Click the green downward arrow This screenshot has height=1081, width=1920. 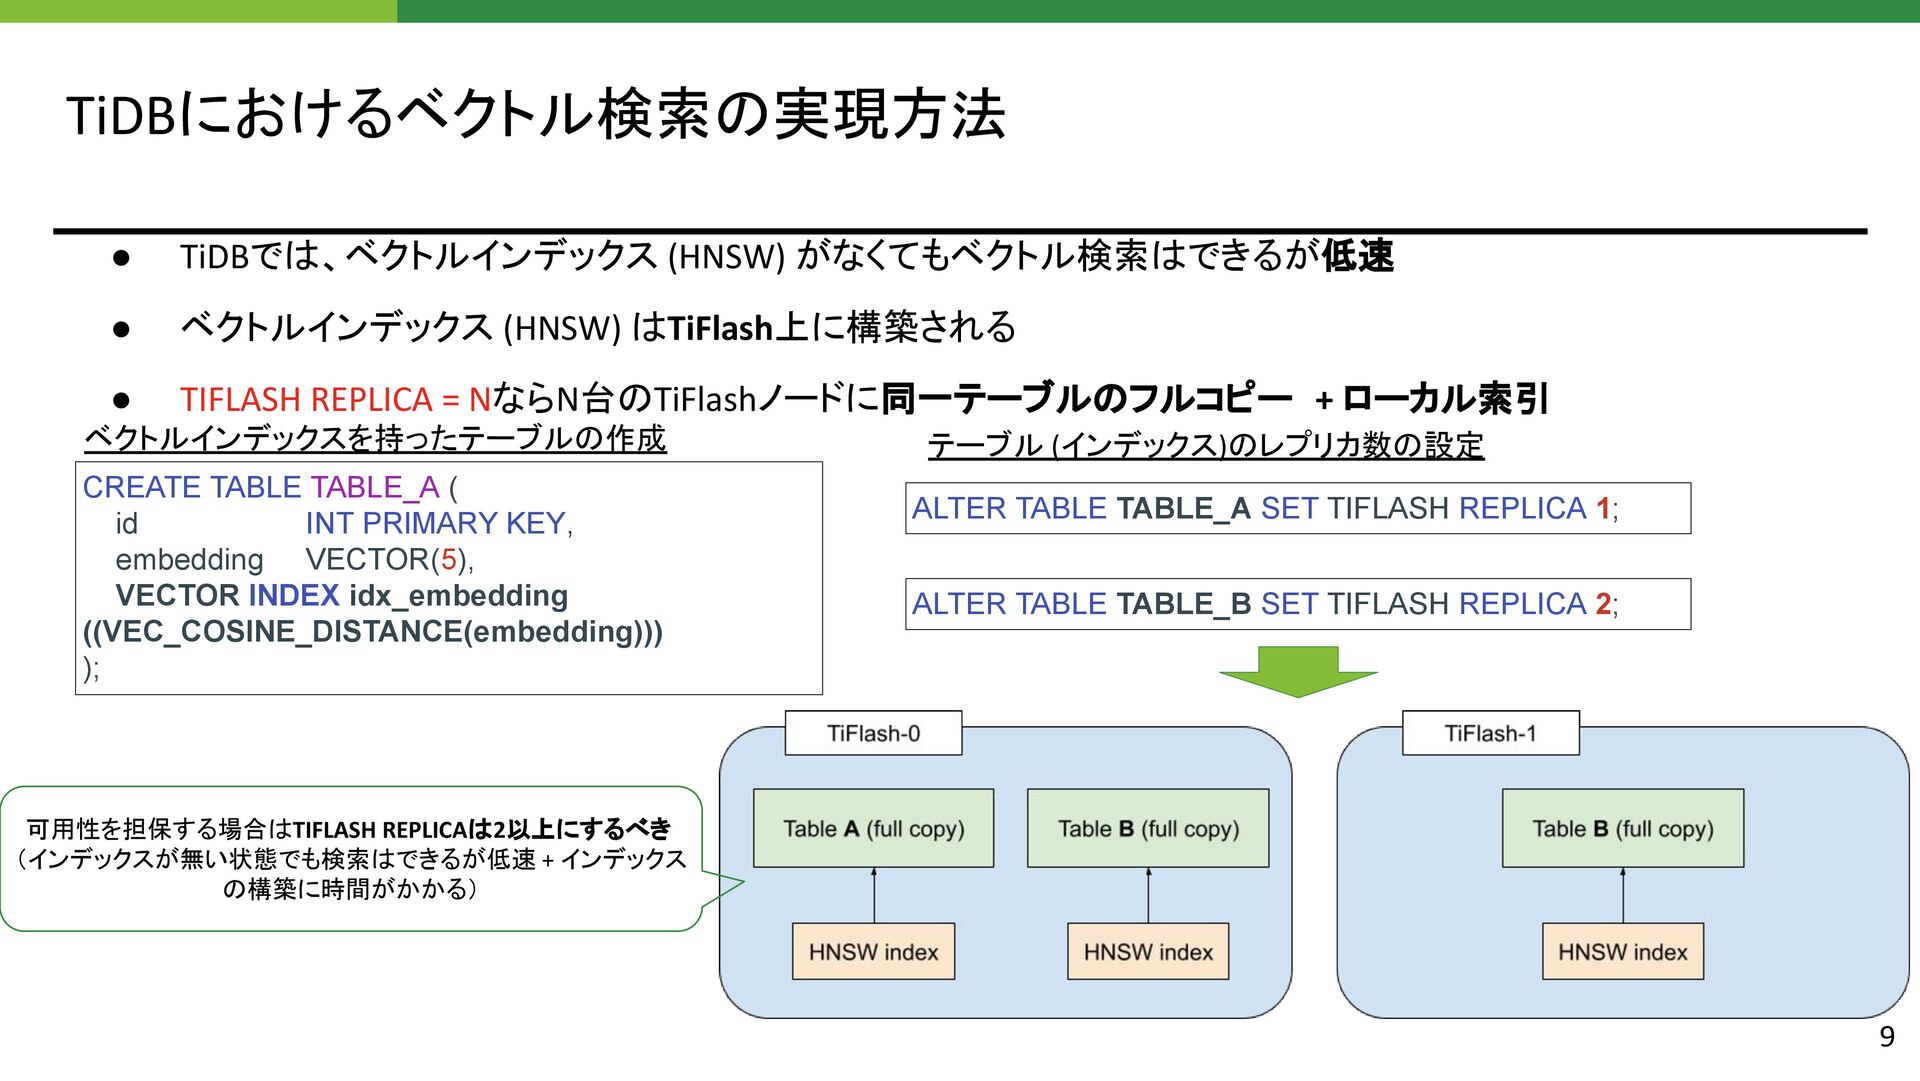click(x=1298, y=671)
